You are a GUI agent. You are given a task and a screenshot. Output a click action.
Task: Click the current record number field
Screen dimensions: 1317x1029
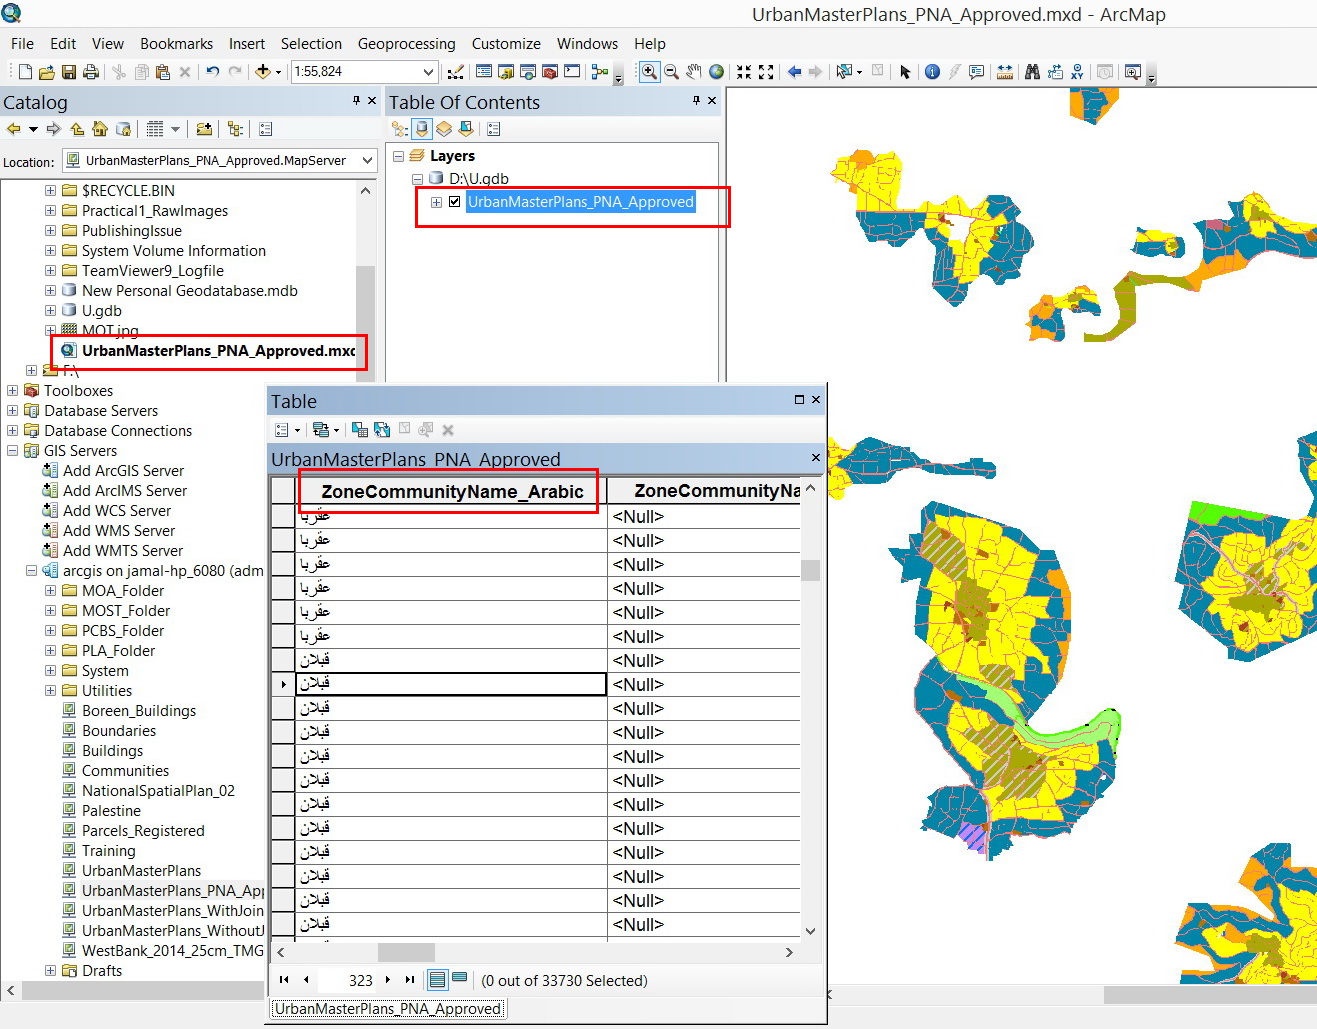pos(346,980)
